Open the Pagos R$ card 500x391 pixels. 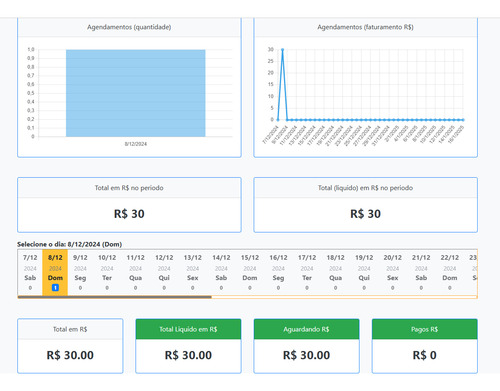(425, 346)
